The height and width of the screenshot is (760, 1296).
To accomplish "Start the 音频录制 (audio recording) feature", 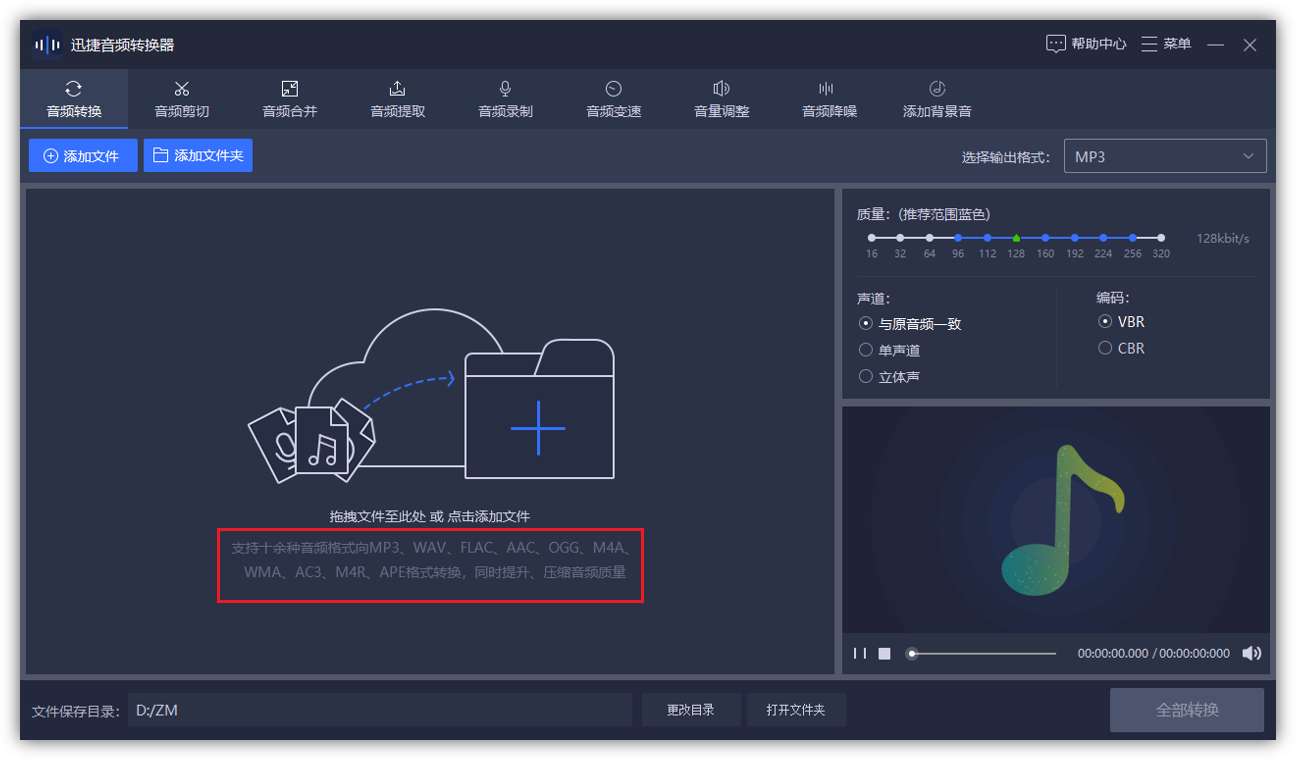I will pyautogui.click(x=505, y=99).
